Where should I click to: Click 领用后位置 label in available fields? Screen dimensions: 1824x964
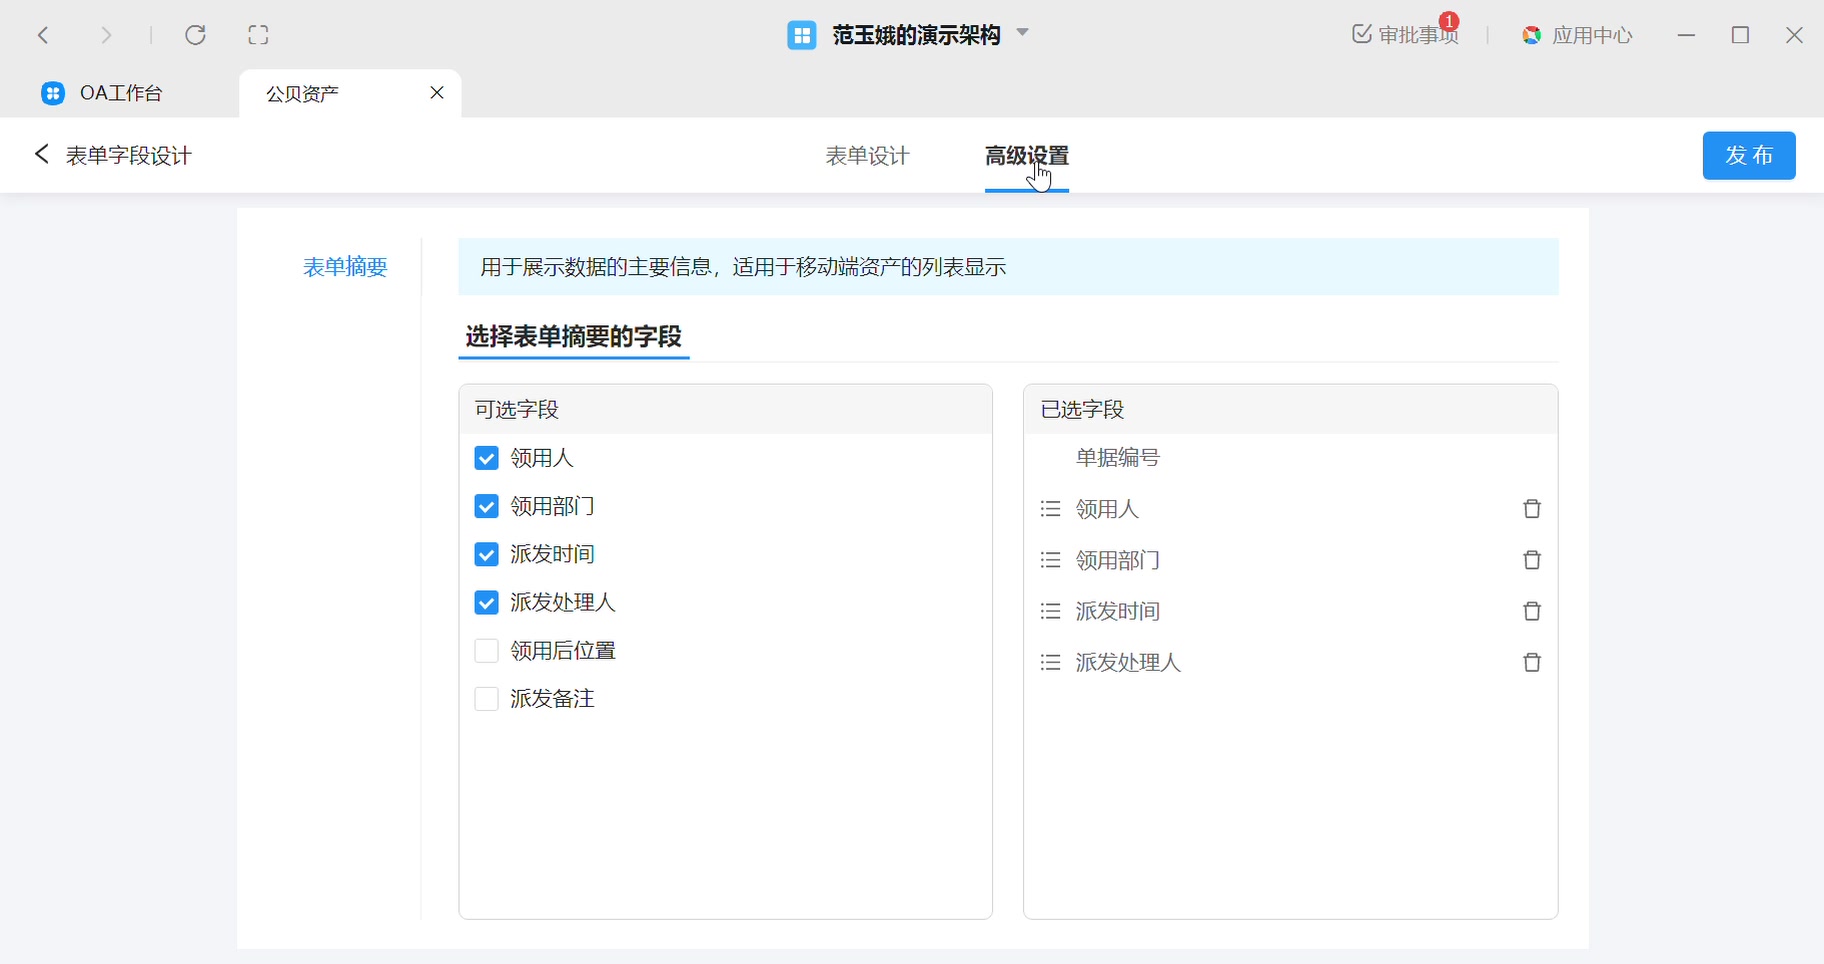click(x=563, y=650)
